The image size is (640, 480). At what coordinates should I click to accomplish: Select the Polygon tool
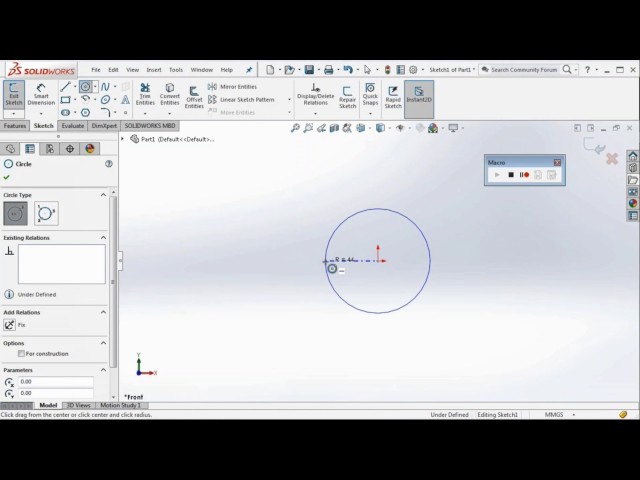coord(85,113)
